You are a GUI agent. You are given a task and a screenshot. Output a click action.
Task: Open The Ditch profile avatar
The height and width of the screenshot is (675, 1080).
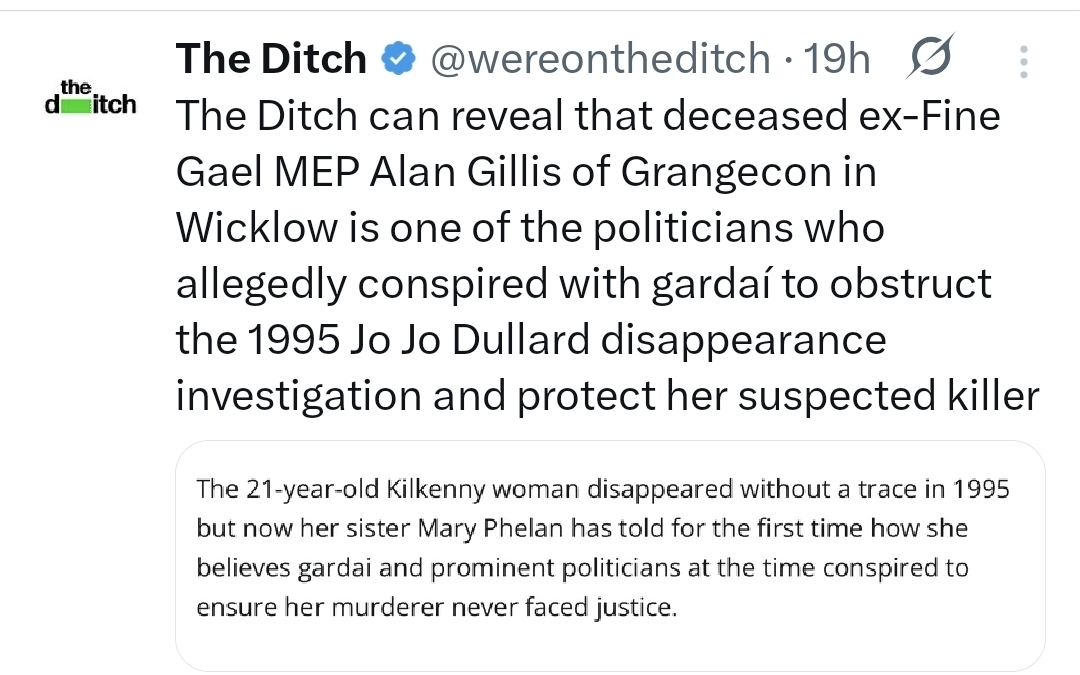click(91, 97)
